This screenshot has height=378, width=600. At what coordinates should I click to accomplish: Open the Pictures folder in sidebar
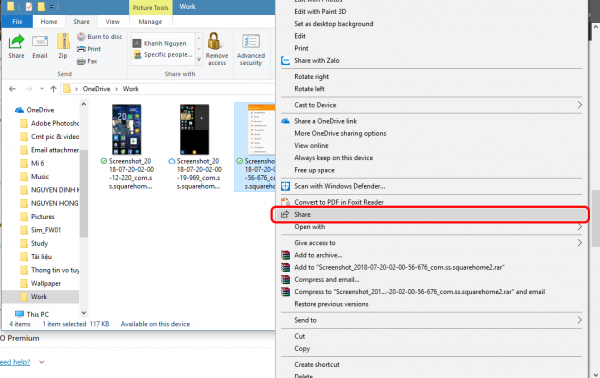pyautogui.click(x=37, y=217)
